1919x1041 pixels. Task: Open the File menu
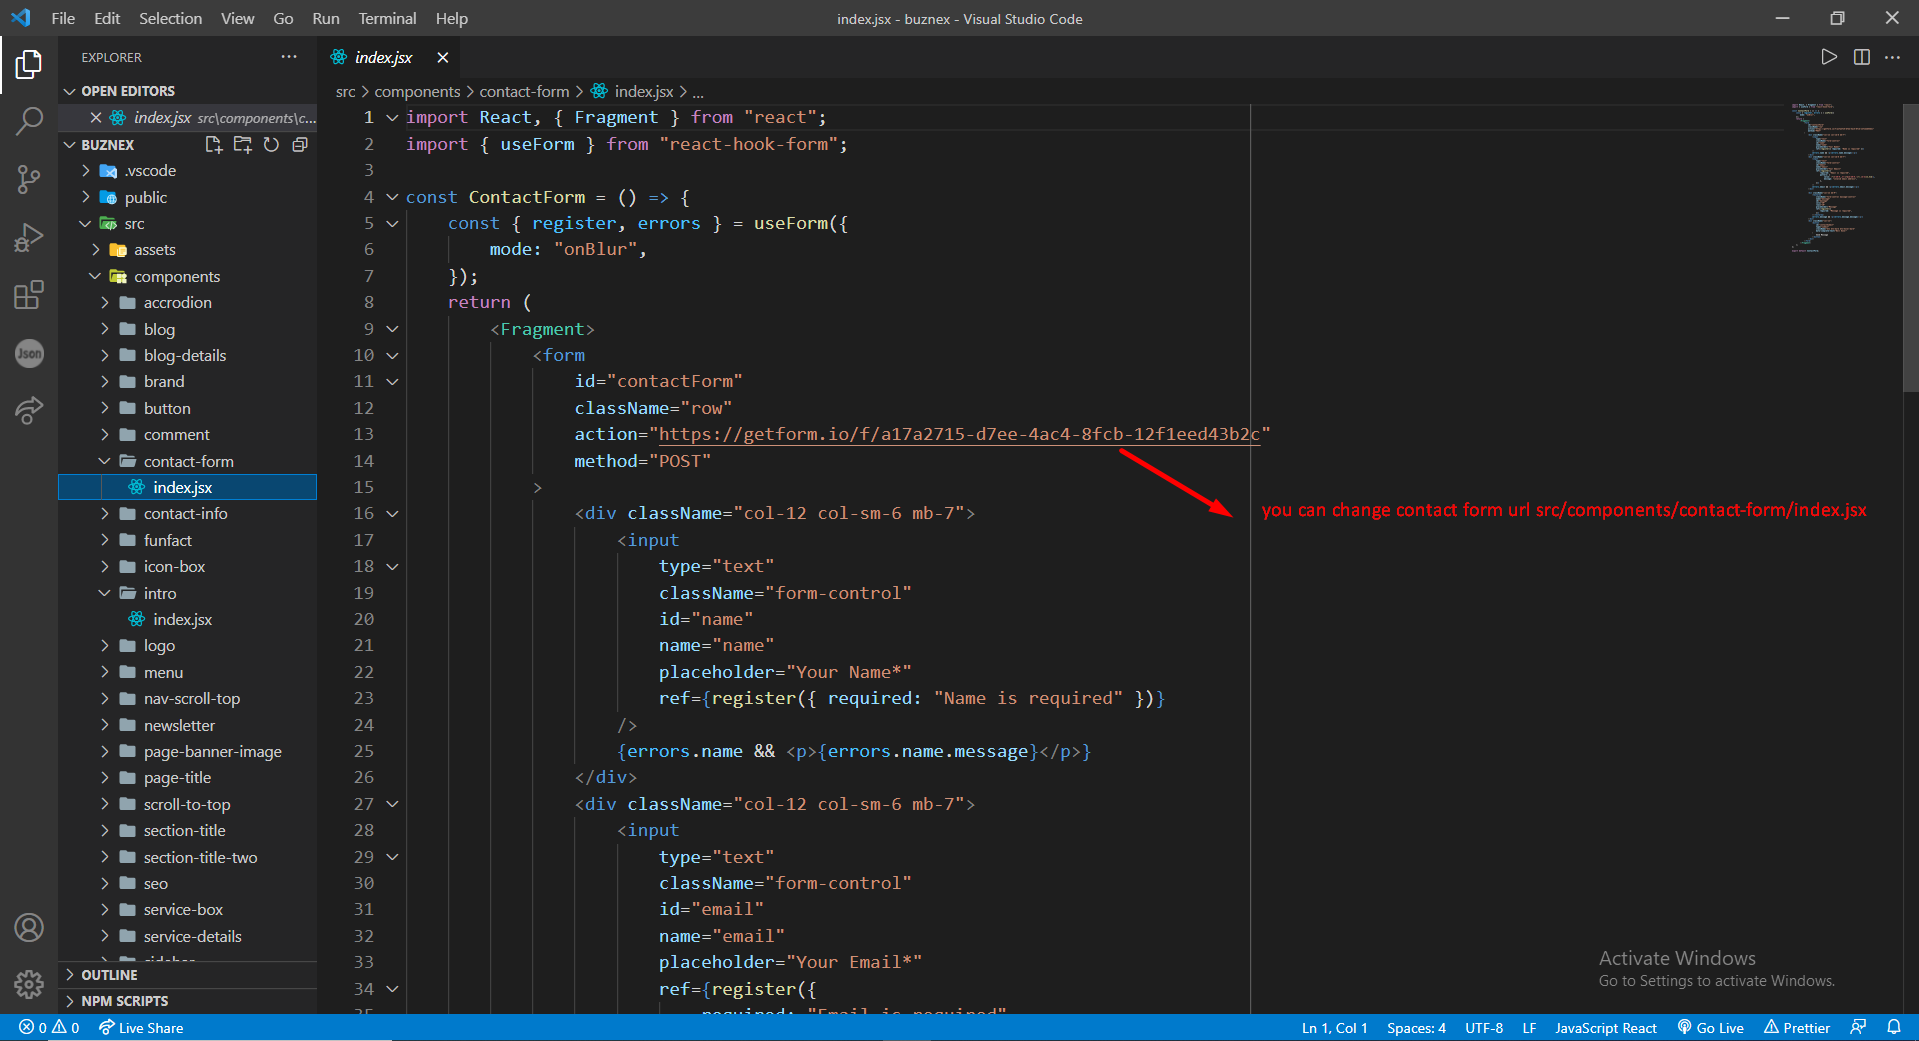63,18
